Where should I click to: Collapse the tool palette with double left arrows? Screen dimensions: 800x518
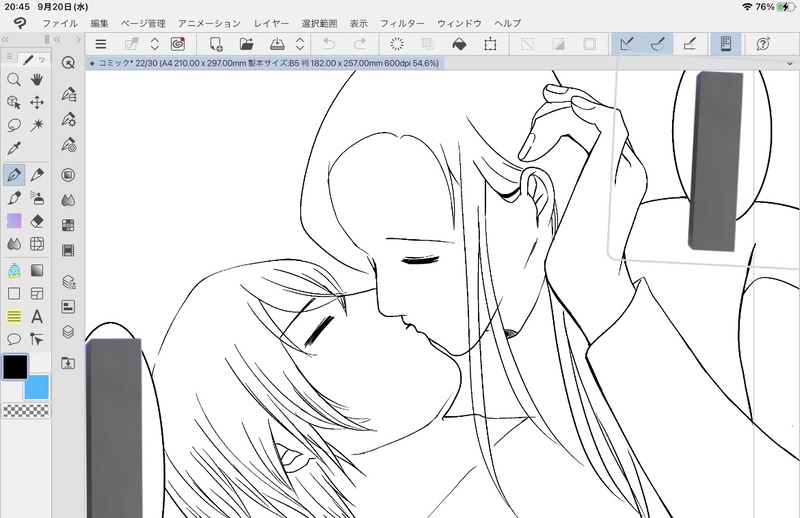5,39
